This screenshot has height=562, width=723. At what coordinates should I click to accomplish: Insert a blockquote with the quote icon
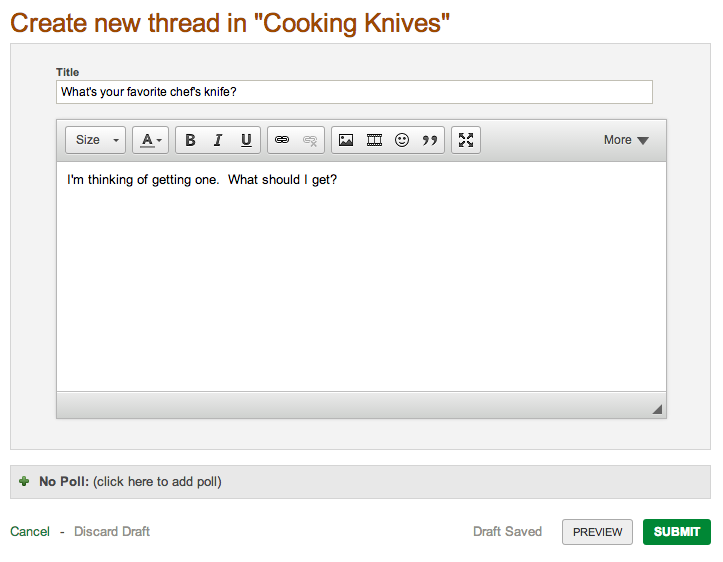pyautogui.click(x=430, y=140)
